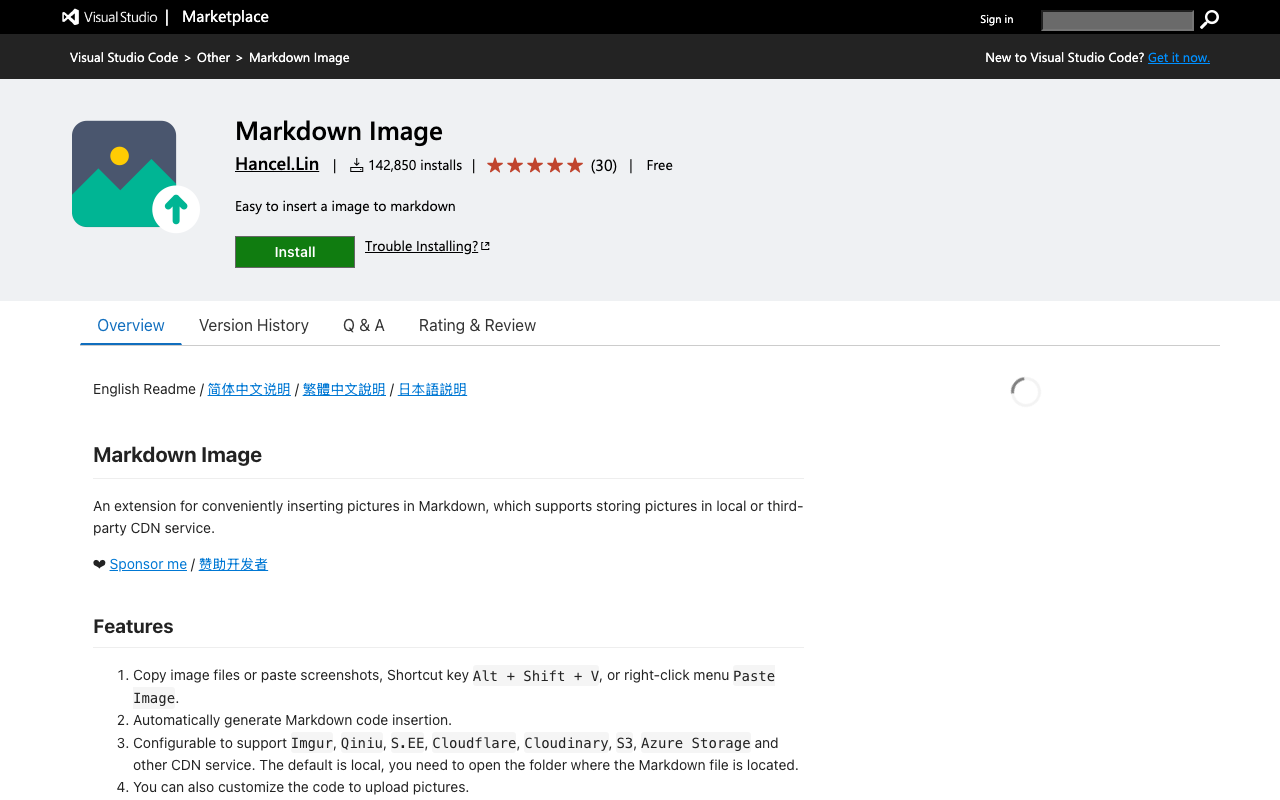1280x800 pixels.
Task: Switch to Version History tab
Action: pos(254,325)
